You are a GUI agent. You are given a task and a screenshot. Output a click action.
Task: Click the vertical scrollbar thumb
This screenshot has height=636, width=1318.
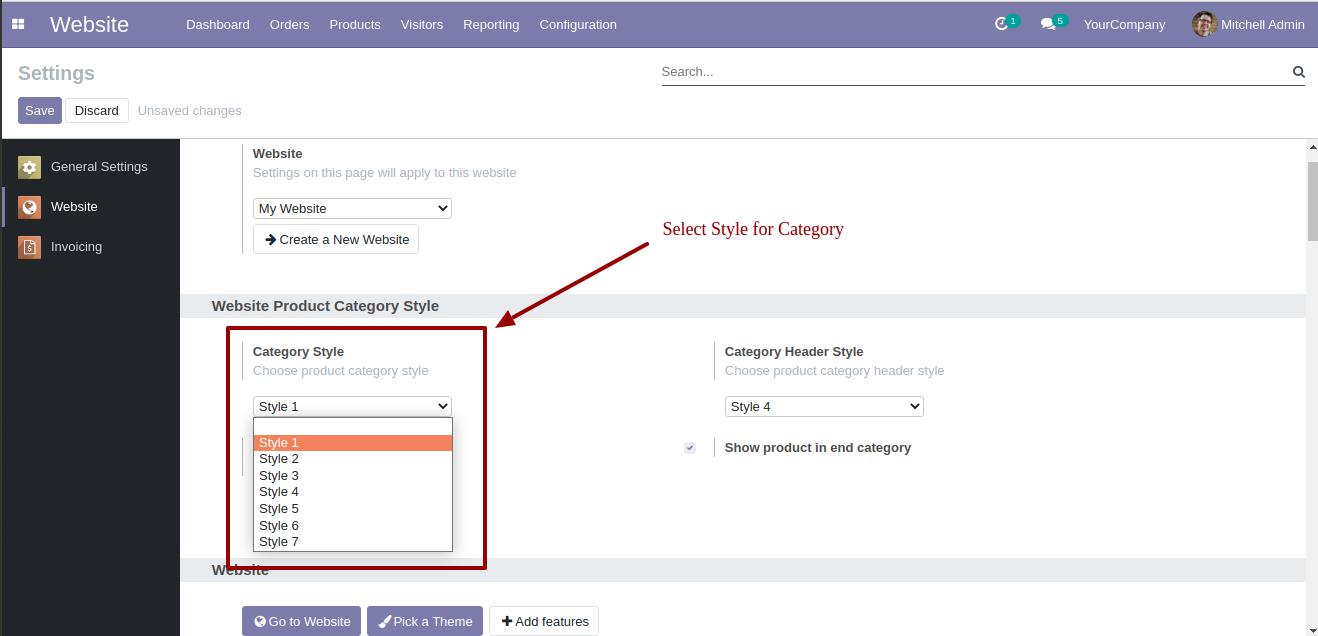point(1312,200)
